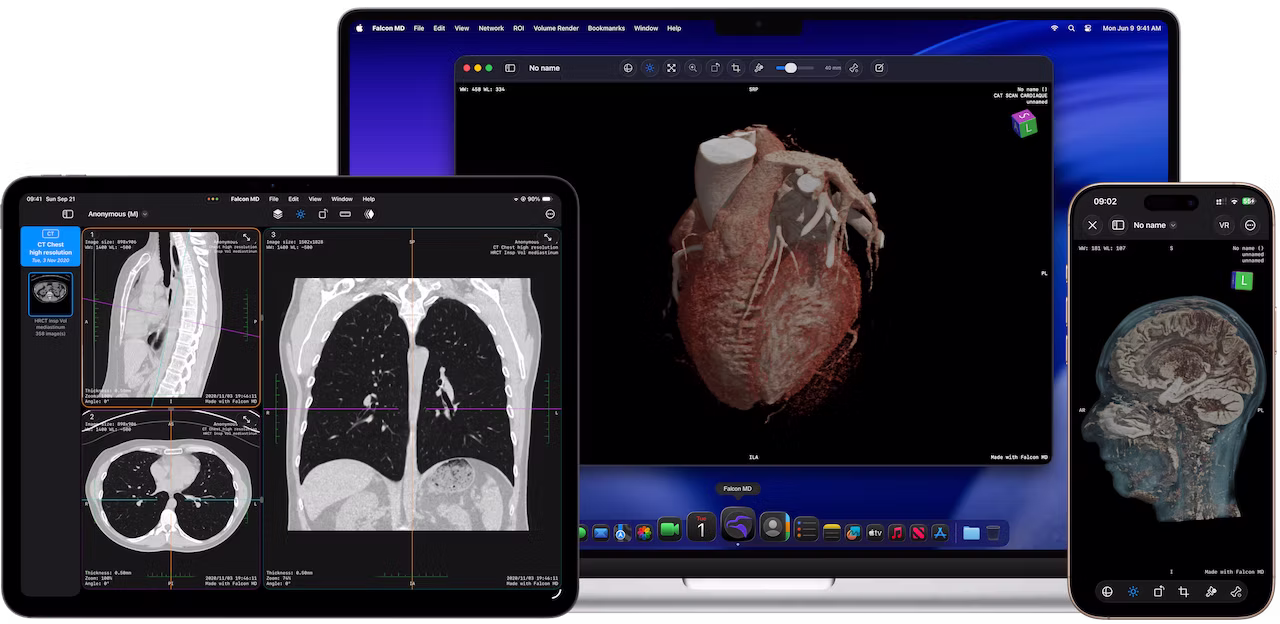This screenshot has width=1280, height=624.
Task: Click the magnifier zoom tool in Mac toolbar
Action: 693,68
